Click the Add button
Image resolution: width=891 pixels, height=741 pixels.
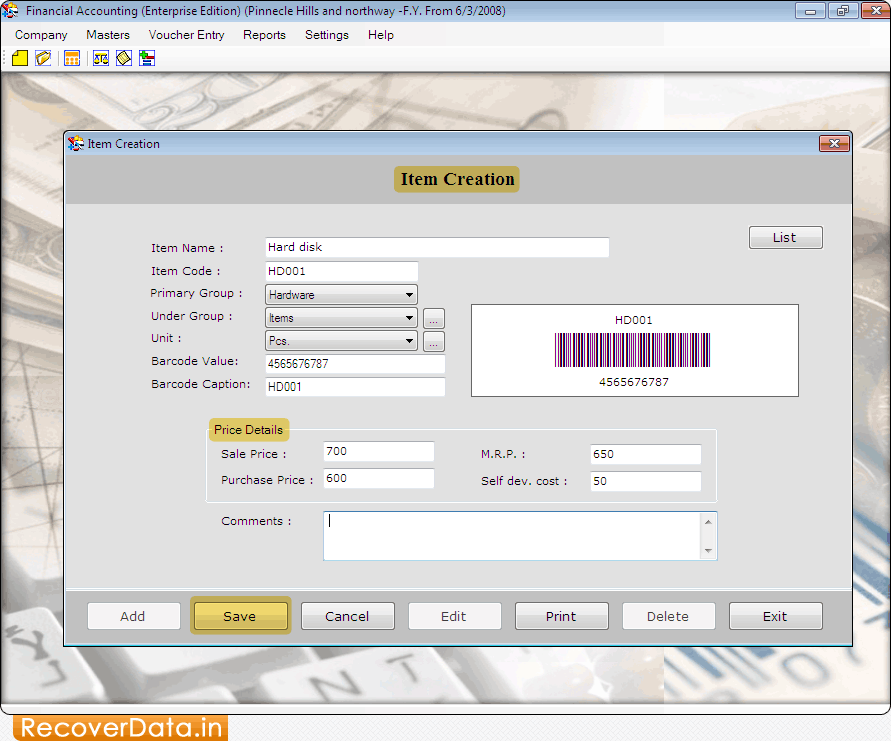tap(134, 616)
